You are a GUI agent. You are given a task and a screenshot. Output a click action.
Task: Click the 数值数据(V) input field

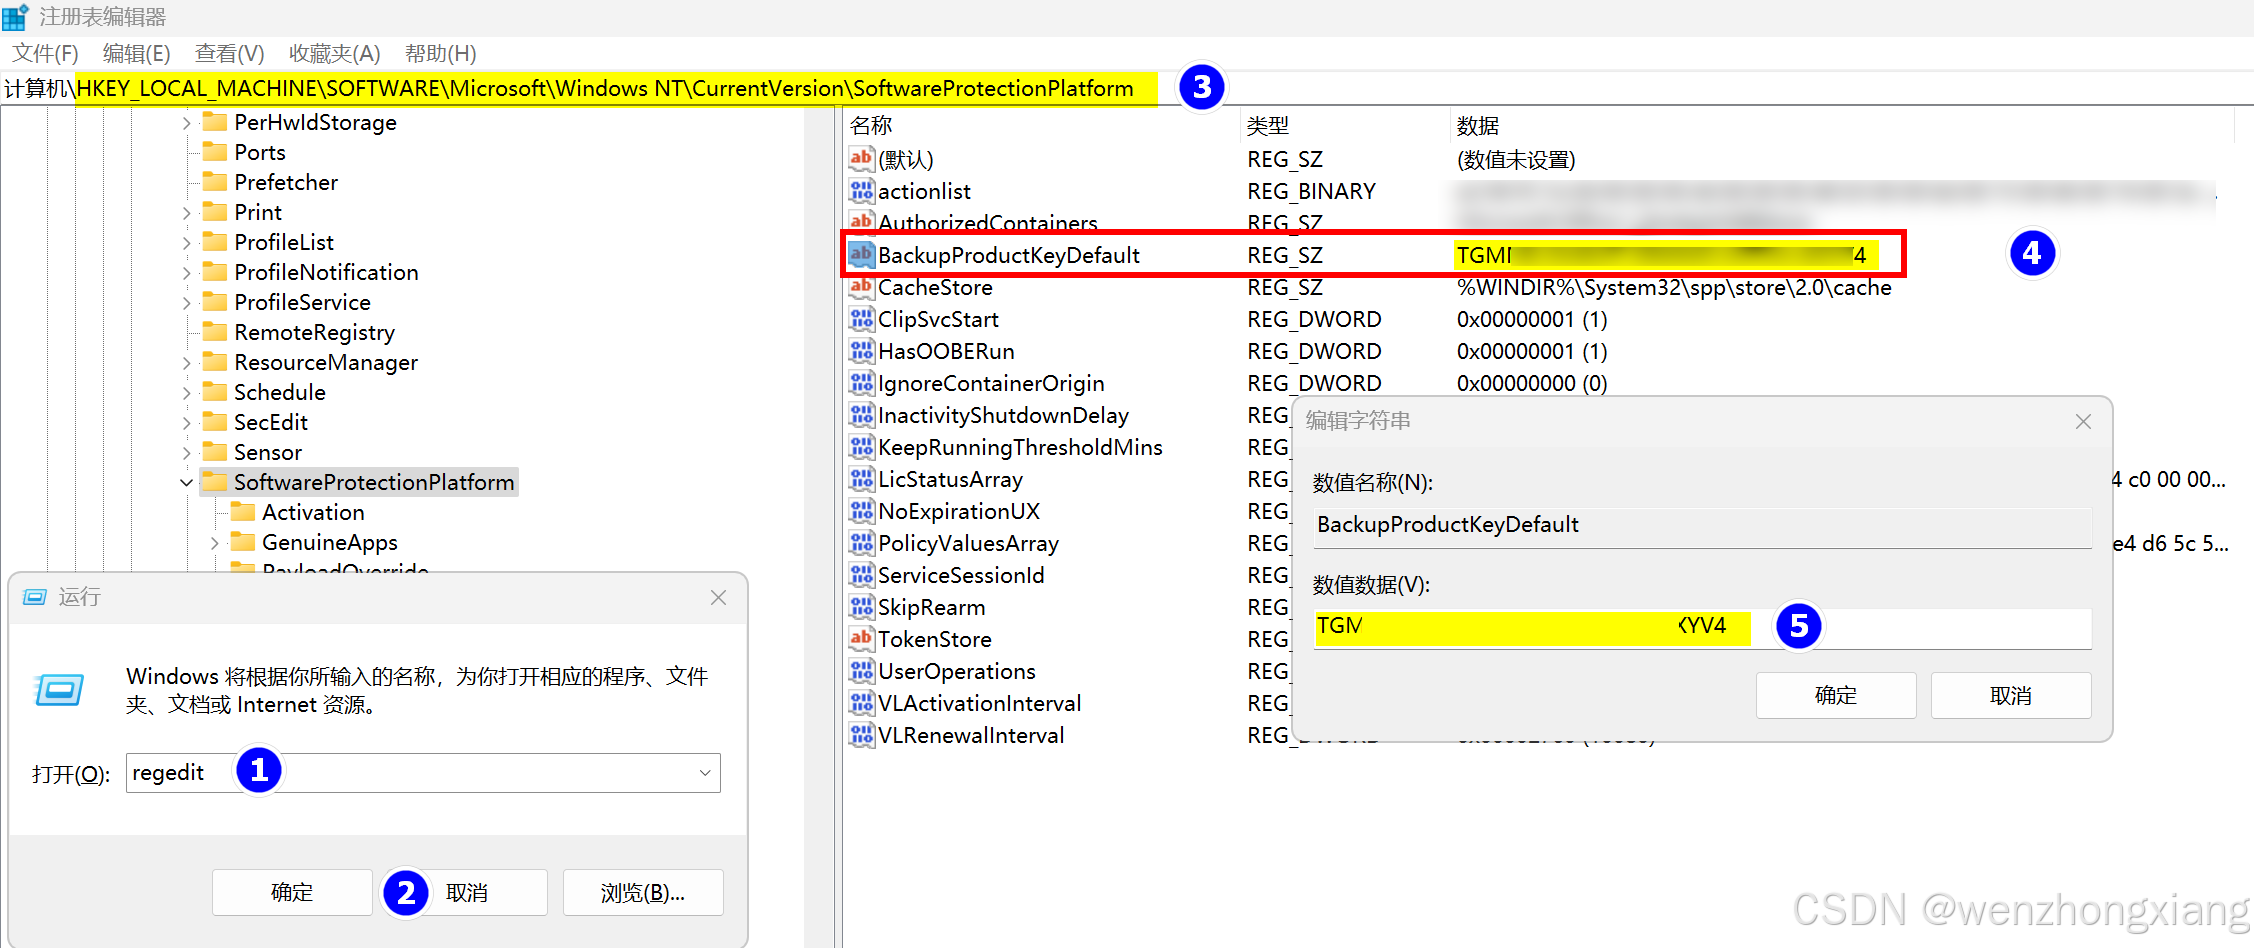point(1702,627)
